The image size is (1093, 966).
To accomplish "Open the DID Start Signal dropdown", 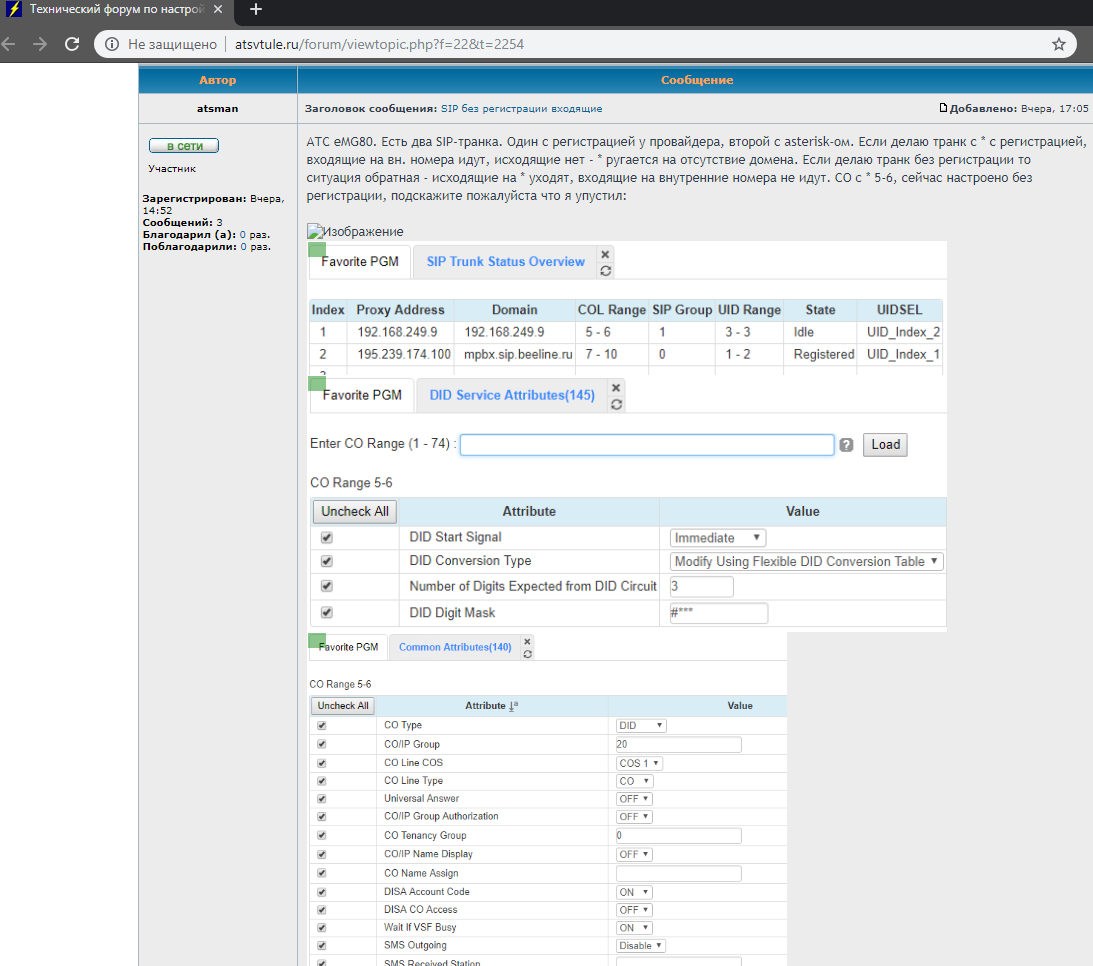I will point(719,538).
